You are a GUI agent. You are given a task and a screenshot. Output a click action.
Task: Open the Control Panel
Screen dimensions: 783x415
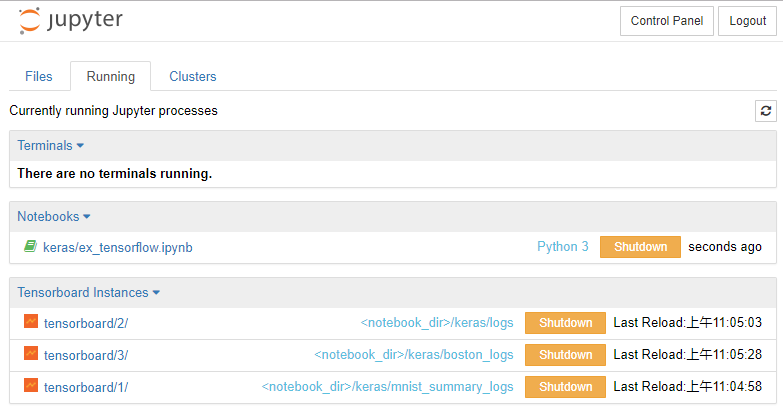click(667, 21)
